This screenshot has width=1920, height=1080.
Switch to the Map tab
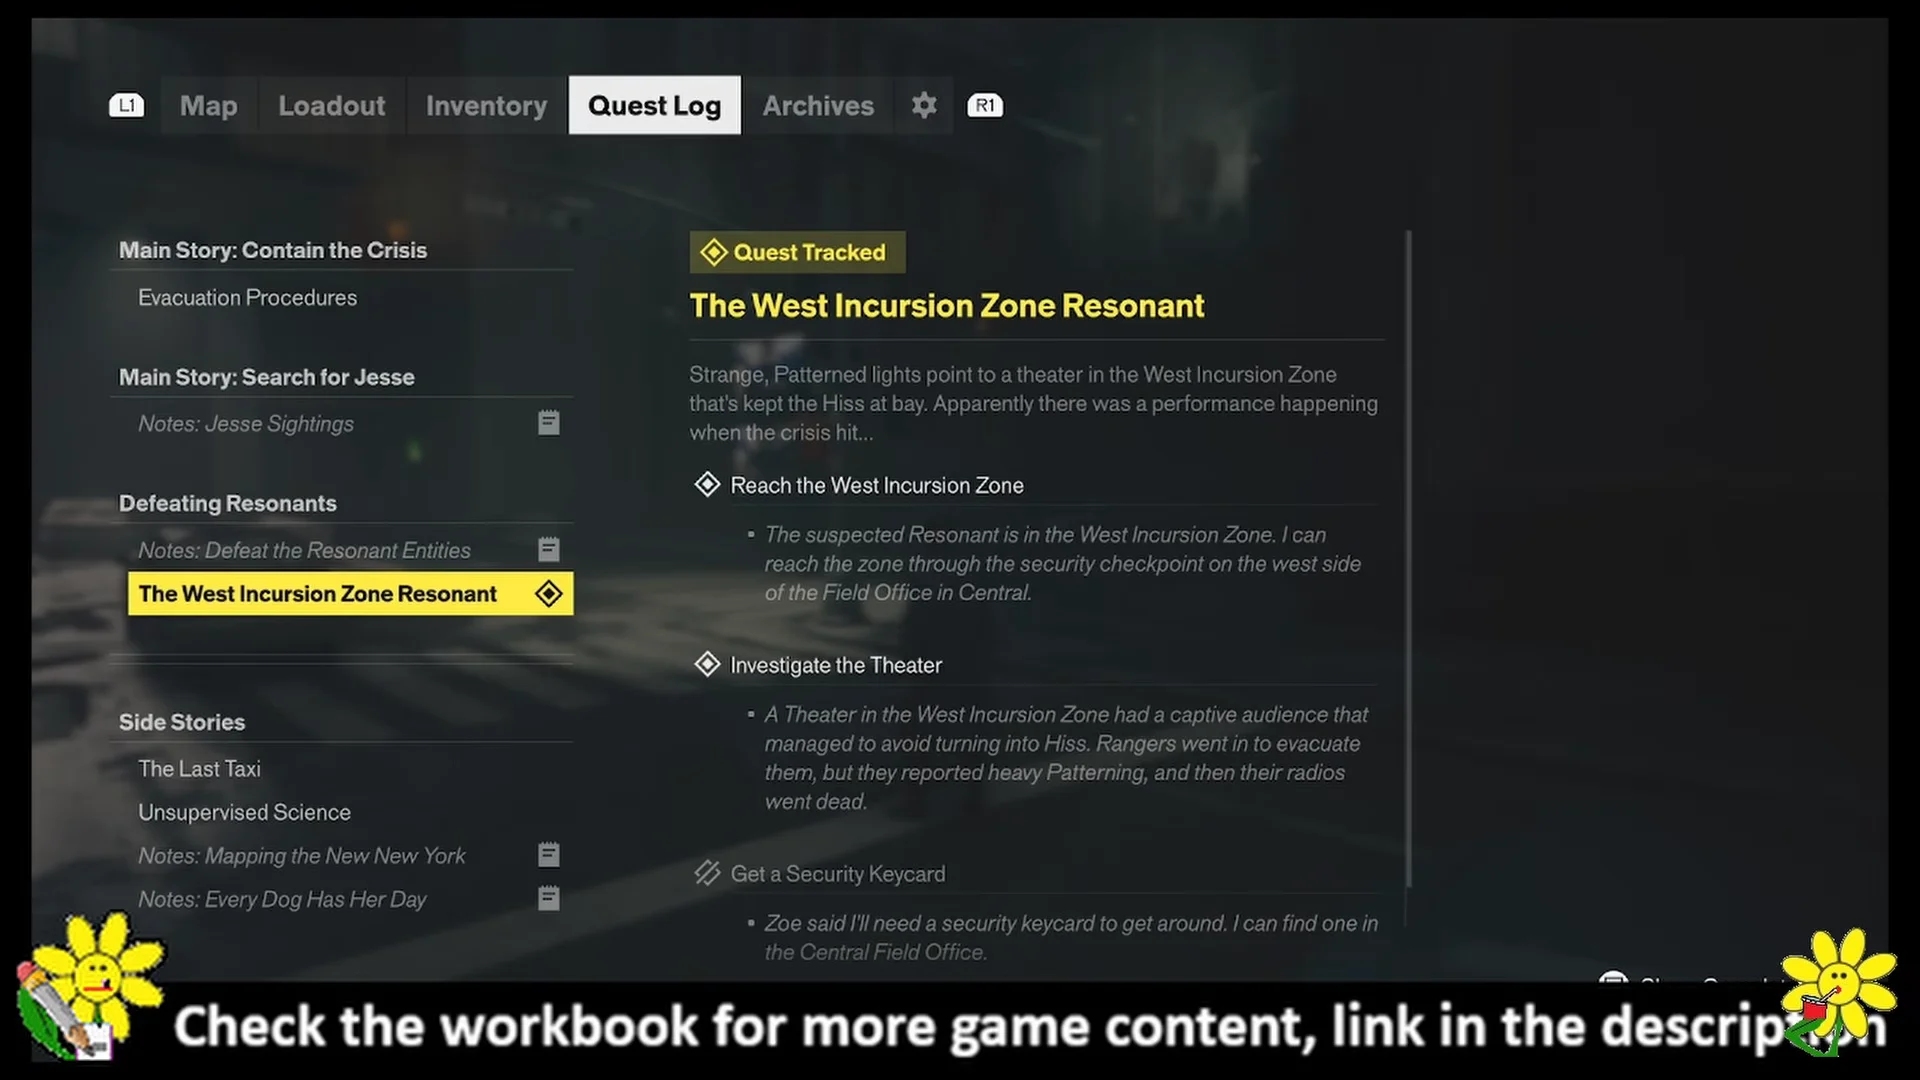point(209,105)
